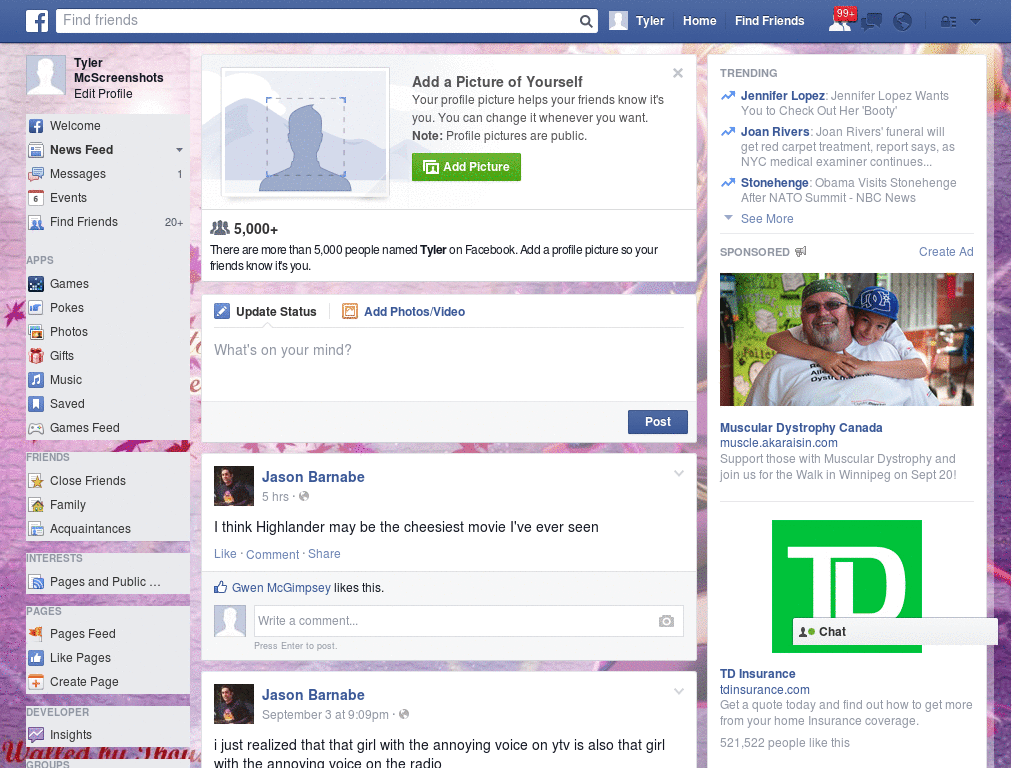Screen dimensions: 1024x768
Task: Click the News Feed options arrow
Action: click(179, 150)
